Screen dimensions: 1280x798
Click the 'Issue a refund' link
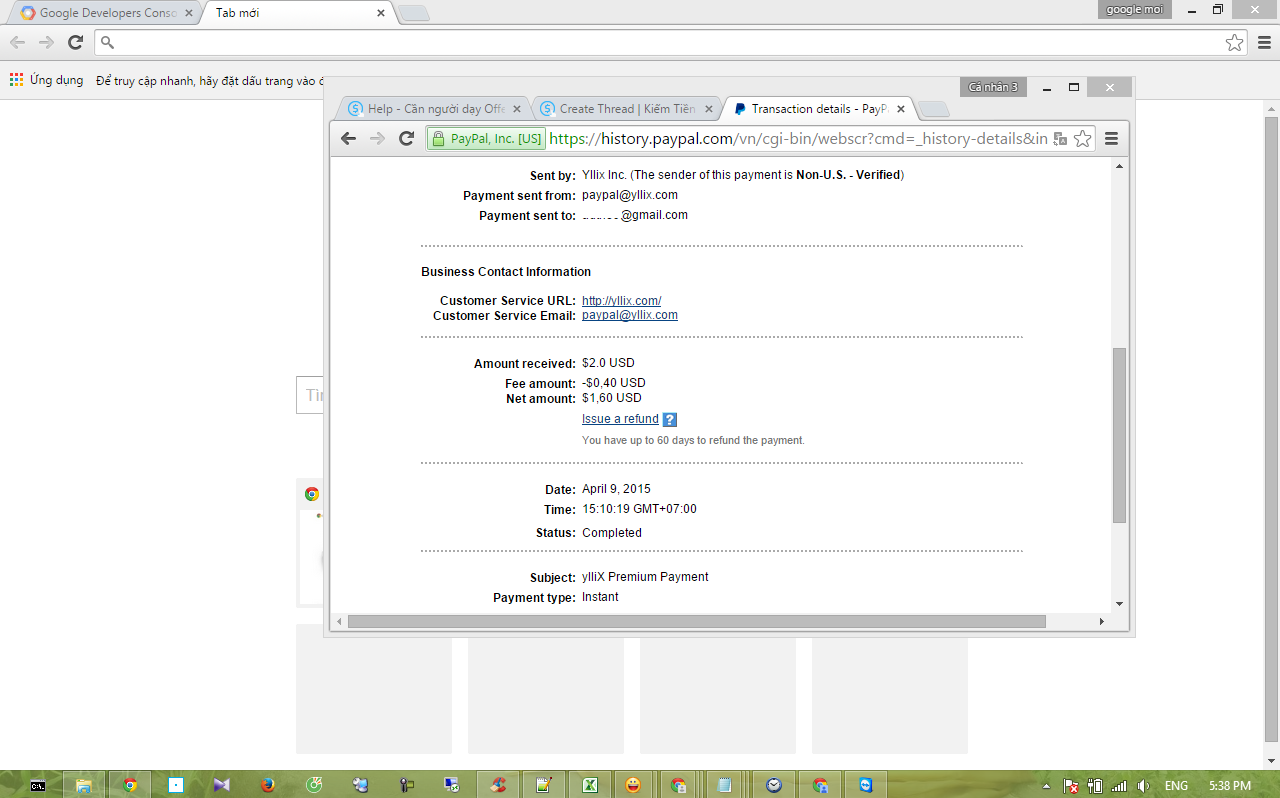[620, 419]
